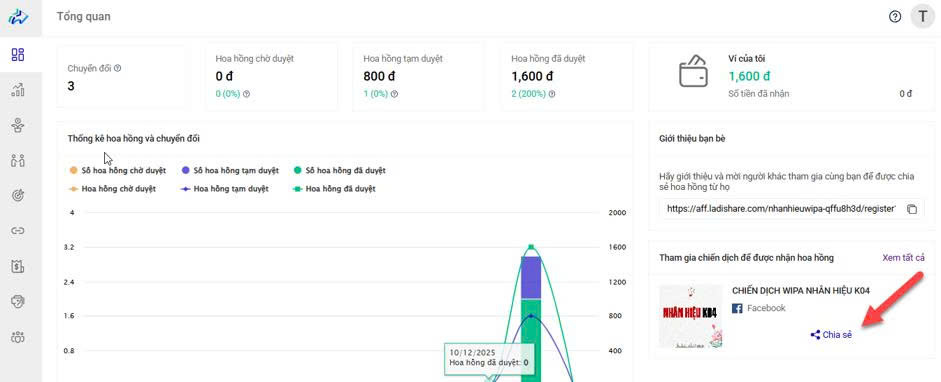Click Thống kê hoa hồng và chuyển đổi heading

(x=134, y=139)
